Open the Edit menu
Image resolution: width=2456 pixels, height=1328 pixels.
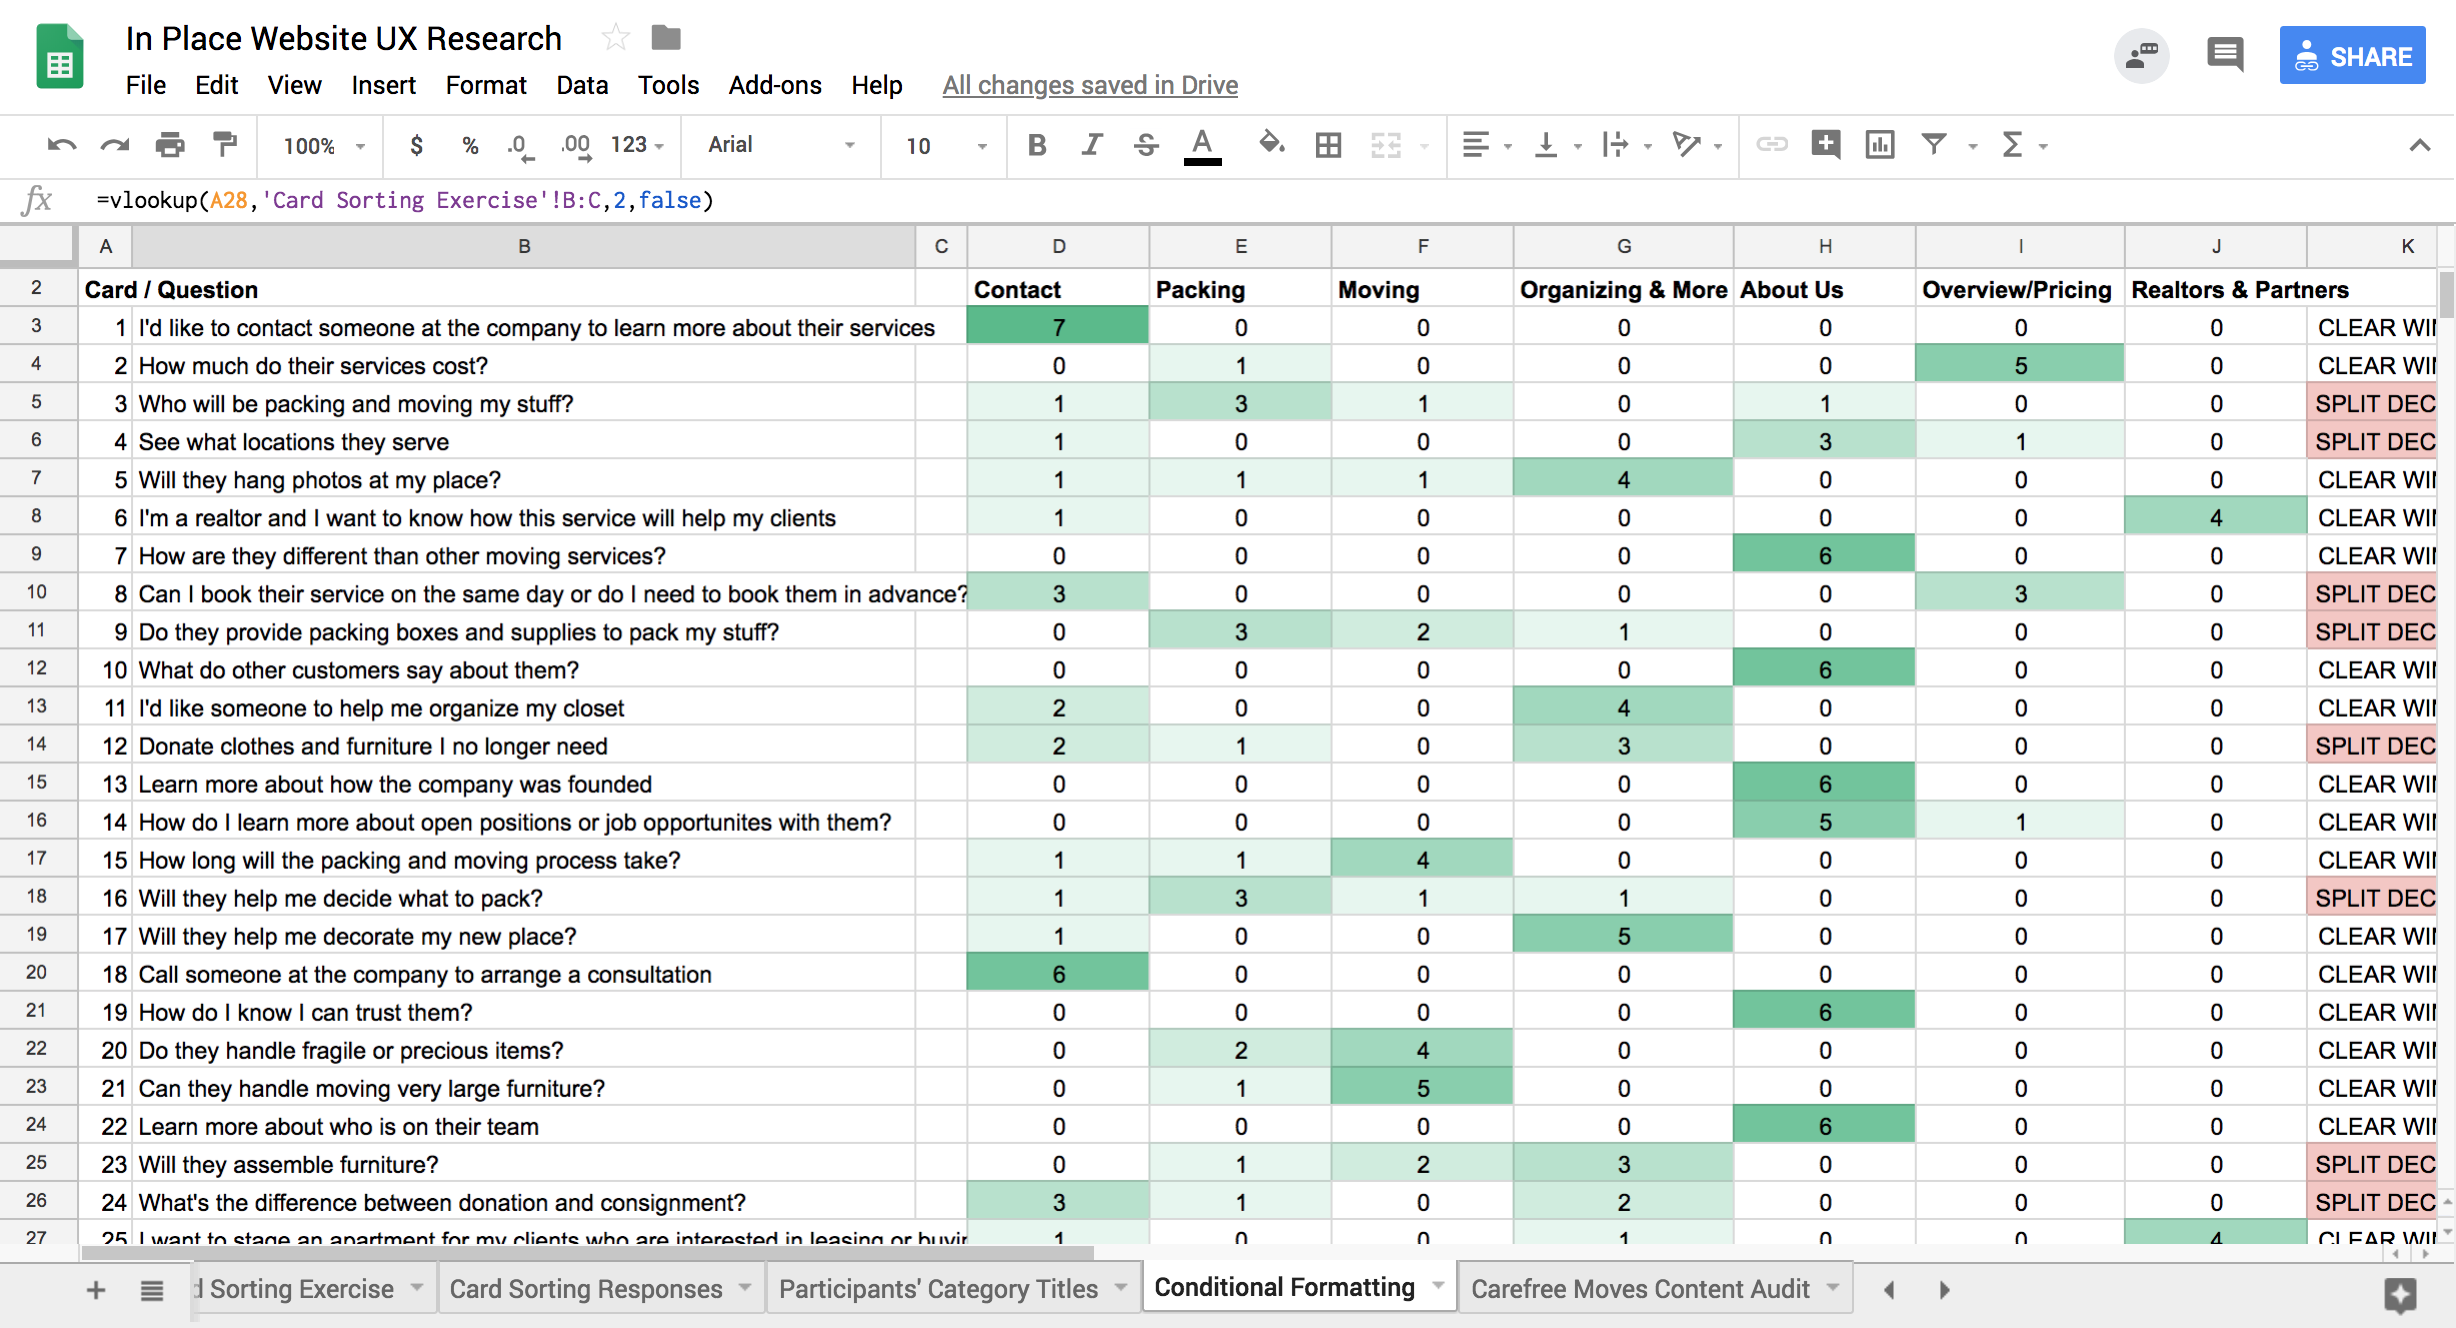point(216,85)
